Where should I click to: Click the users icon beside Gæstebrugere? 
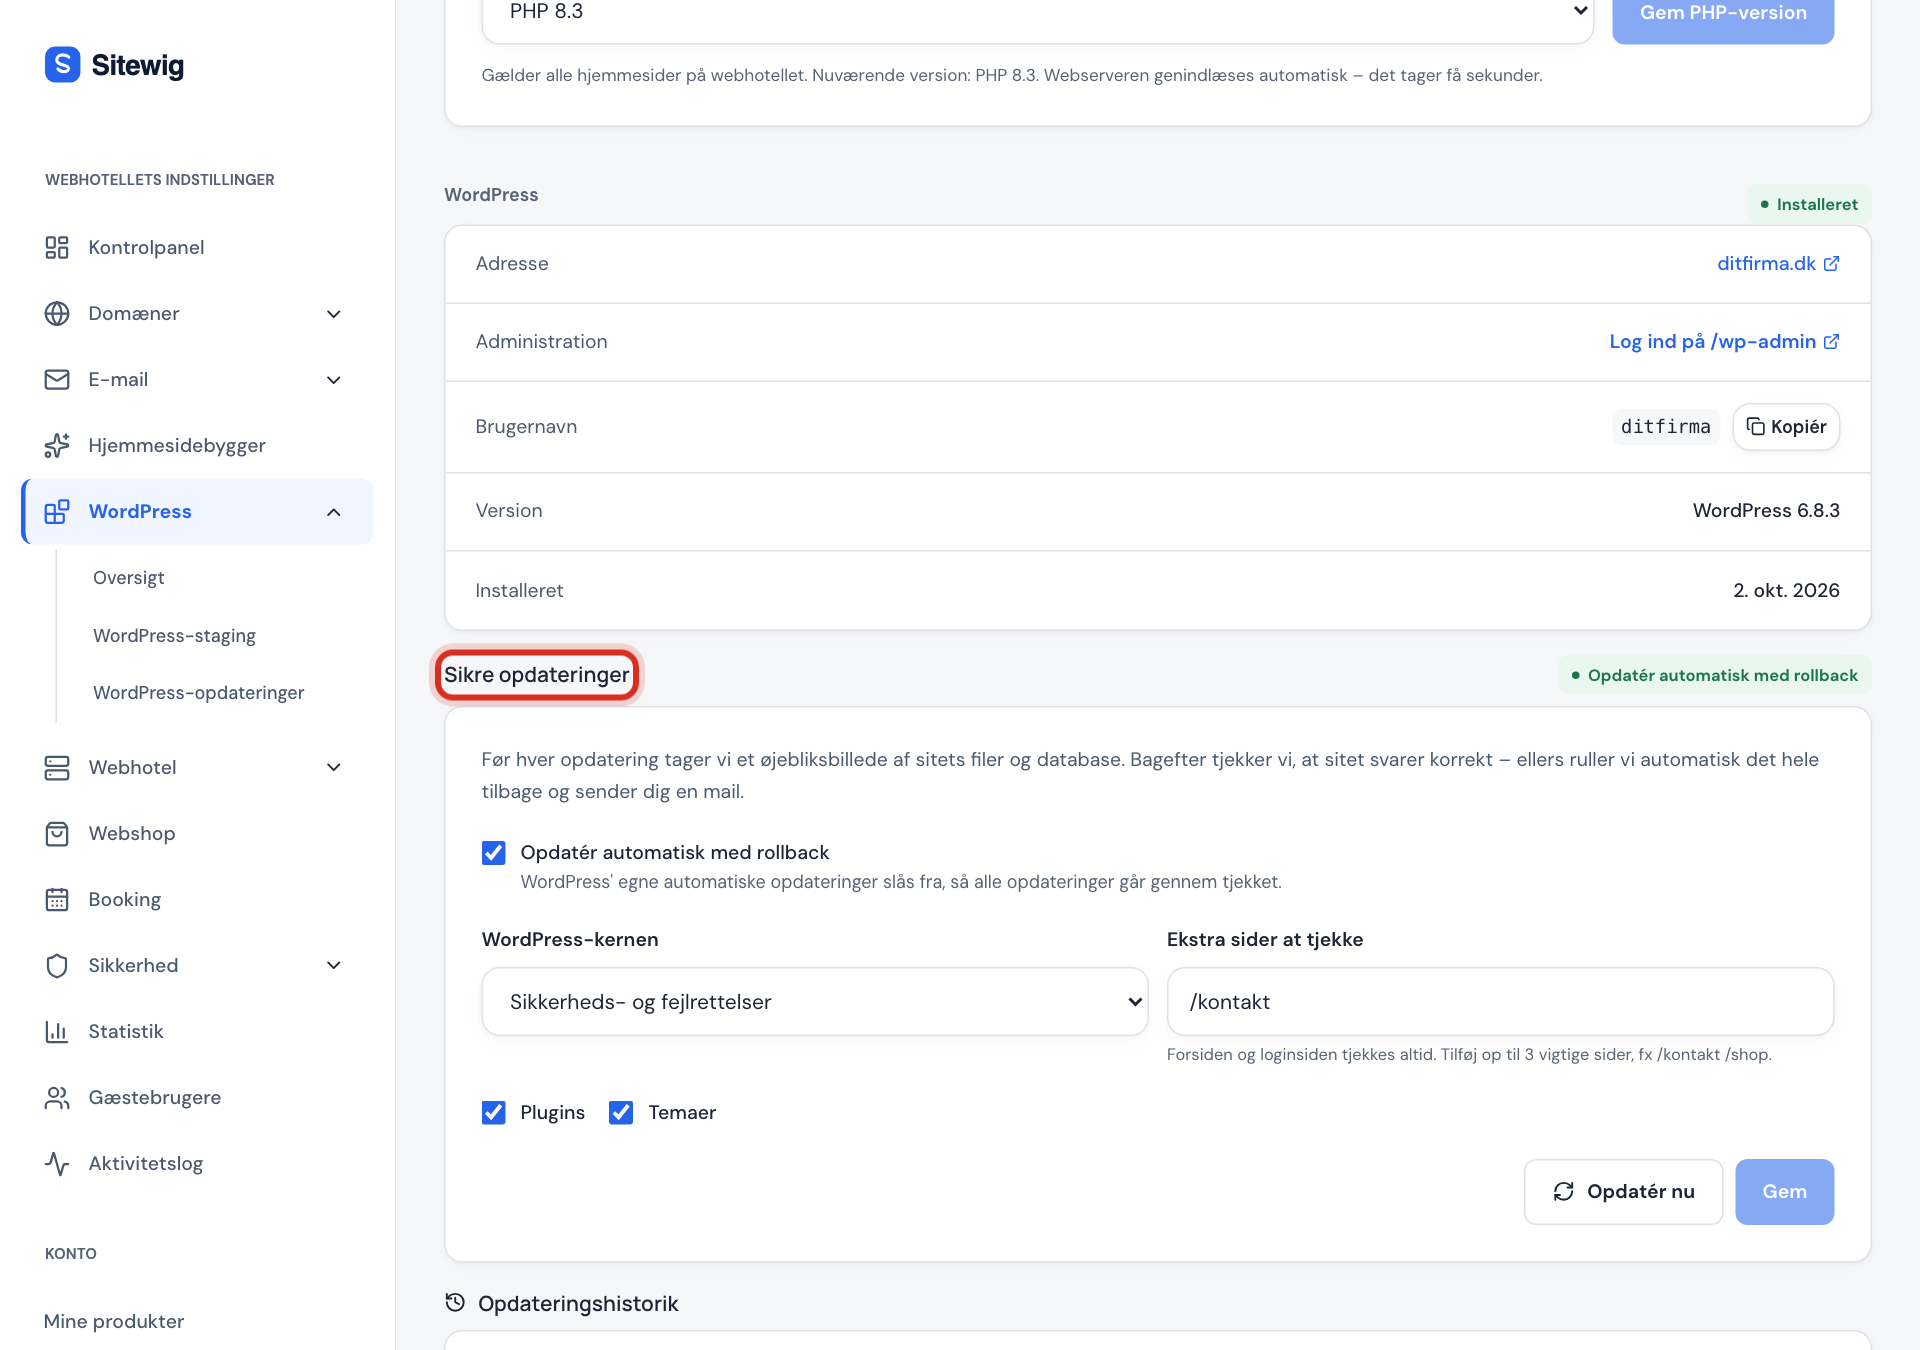(x=57, y=1097)
